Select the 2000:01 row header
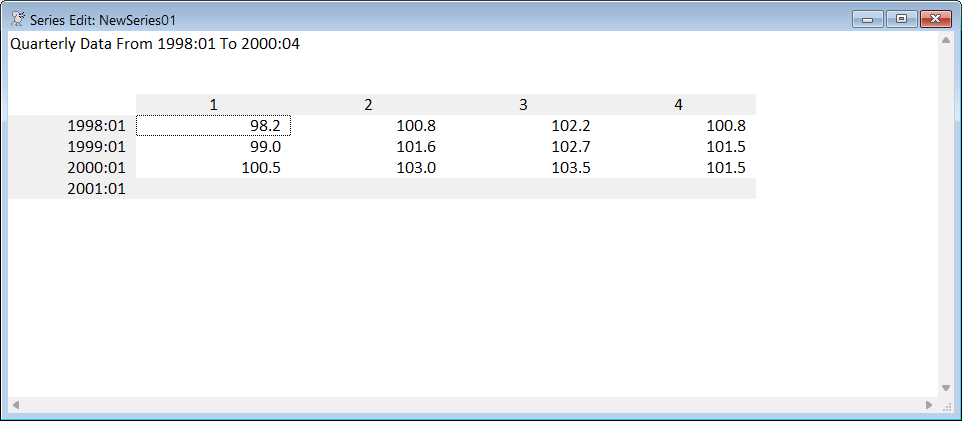 tap(96, 168)
